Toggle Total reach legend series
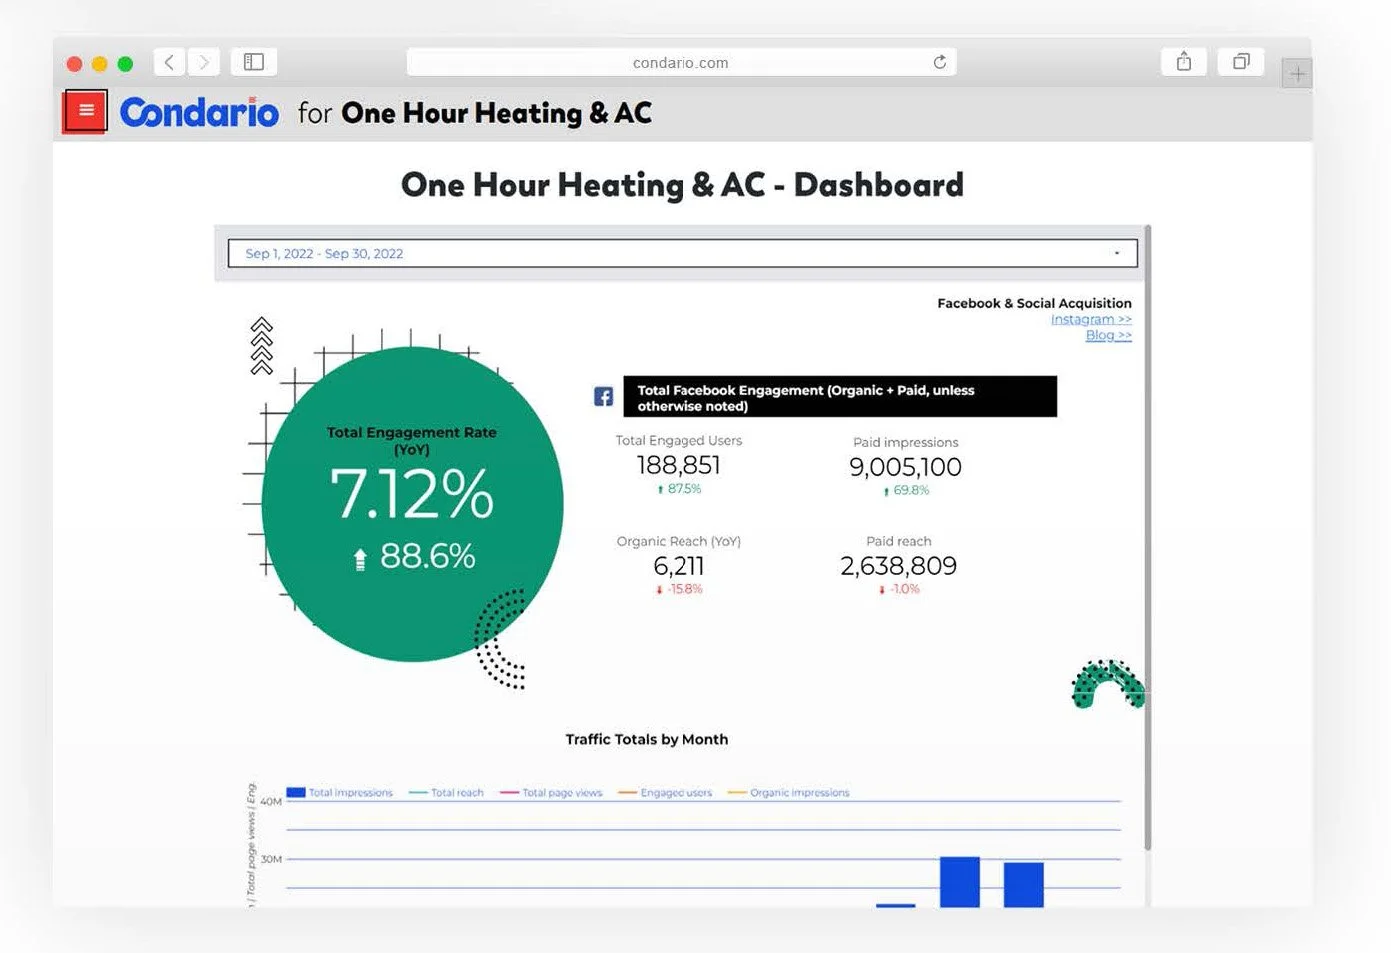Image resolution: width=1391 pixels, height=953 pixels. [x=446, y=792]
